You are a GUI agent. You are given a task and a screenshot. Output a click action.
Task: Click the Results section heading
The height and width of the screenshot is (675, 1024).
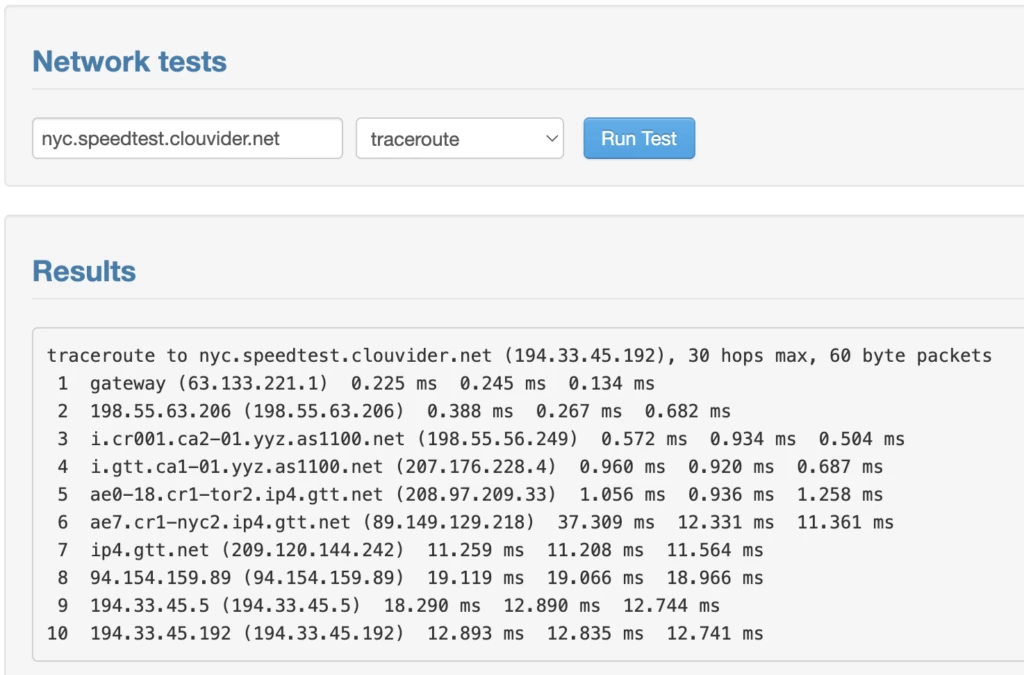click(84, 271)
